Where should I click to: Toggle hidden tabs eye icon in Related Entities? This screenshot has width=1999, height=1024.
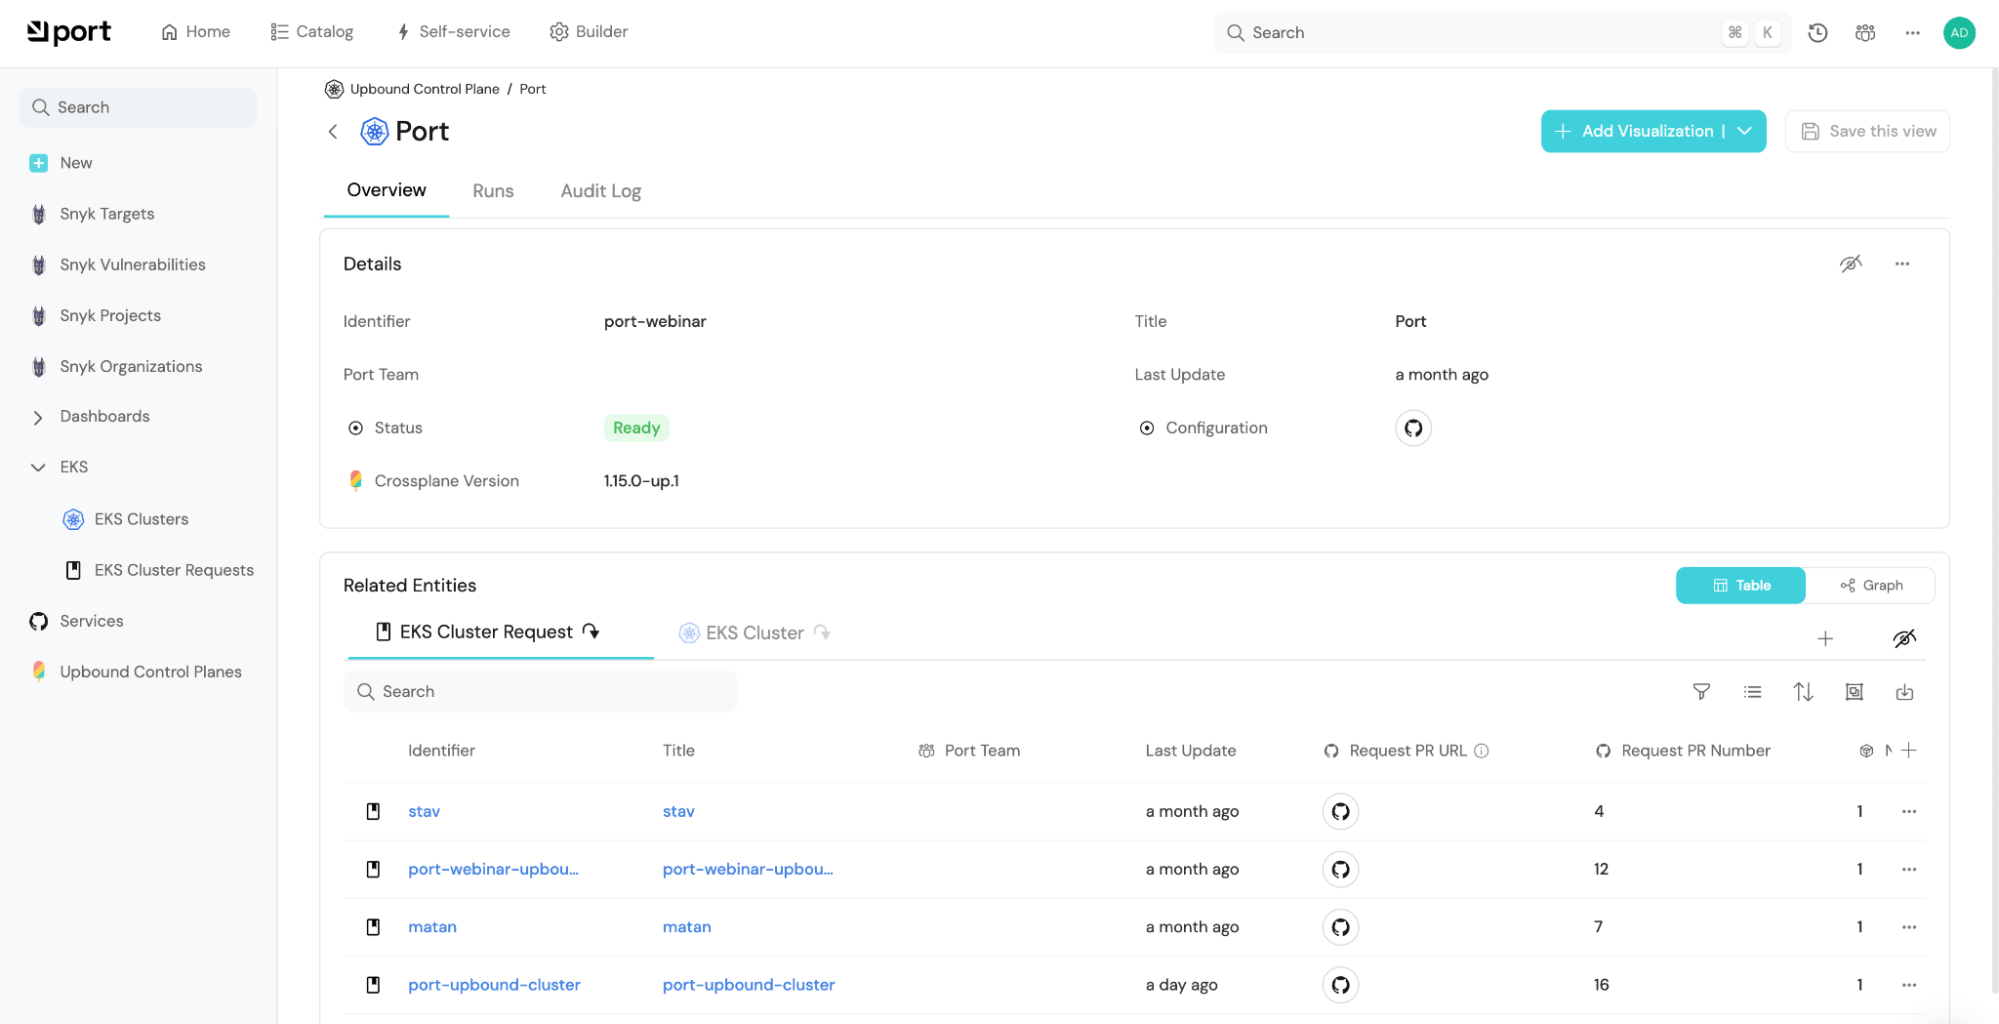1904,638
